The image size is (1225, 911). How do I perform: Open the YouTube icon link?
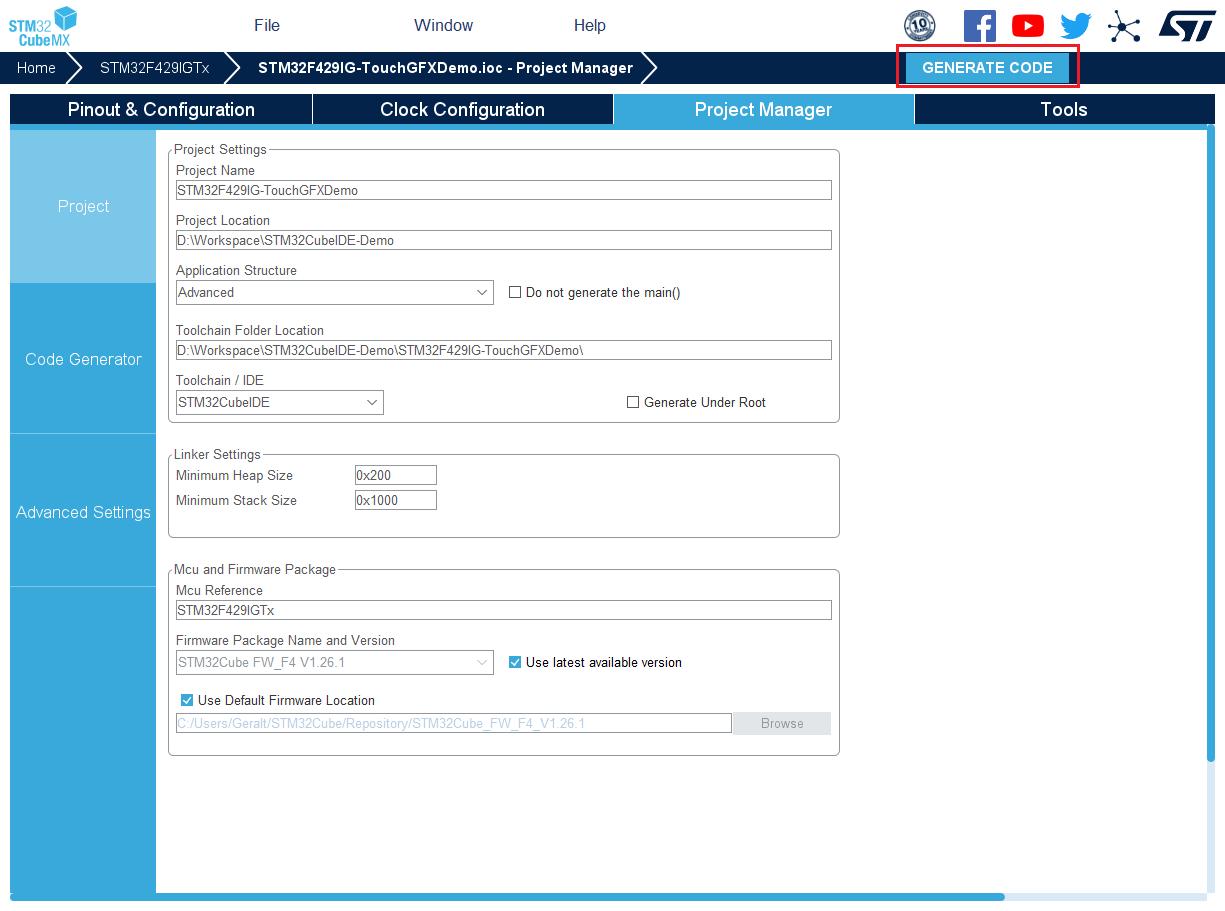[x=1027, y=26]
